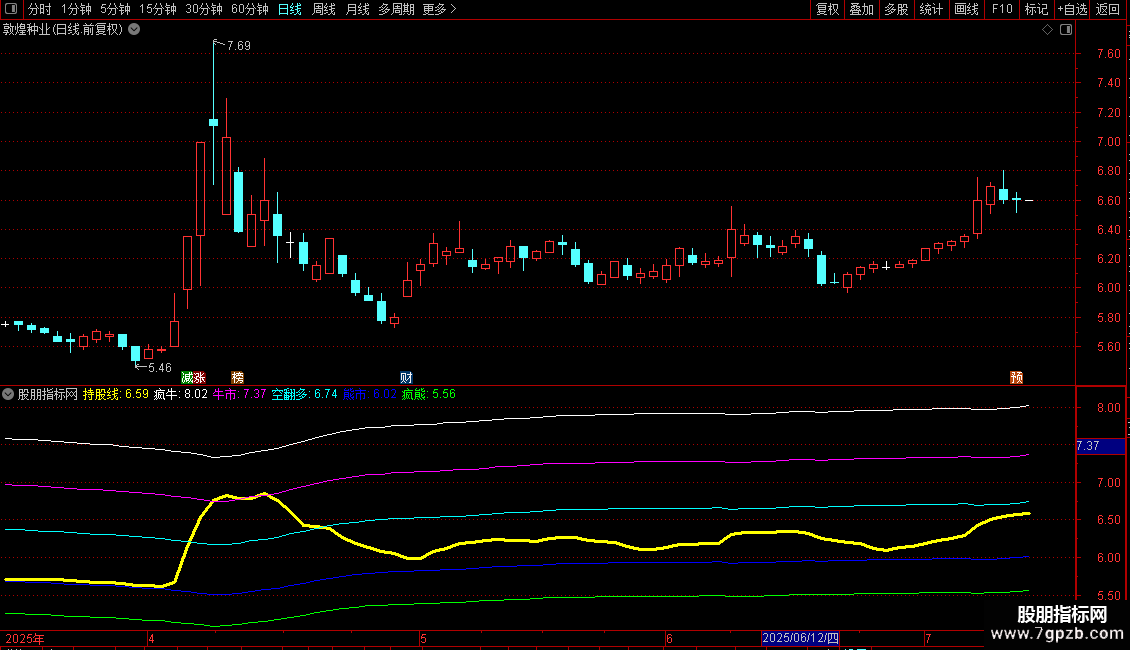Image resolution: width=1130 pixels, height=650 pixels.
Task: Click the 7.00 price axis label
Action: tap(1109, 141)
